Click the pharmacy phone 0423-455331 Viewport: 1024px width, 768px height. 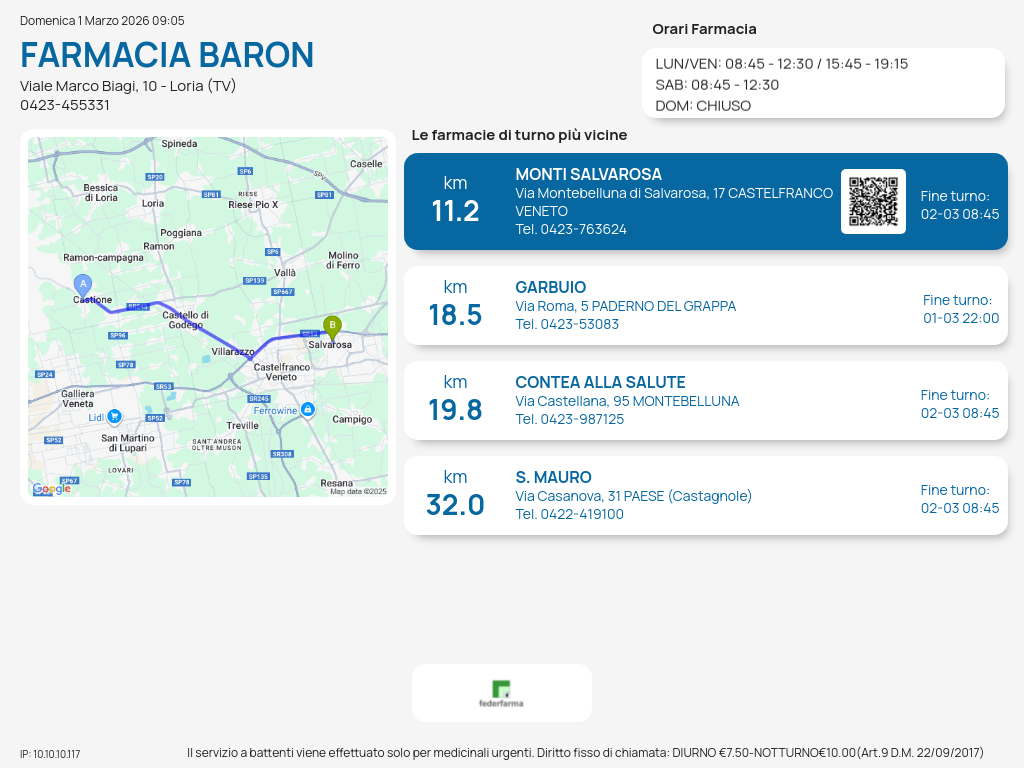pos(65,105)
